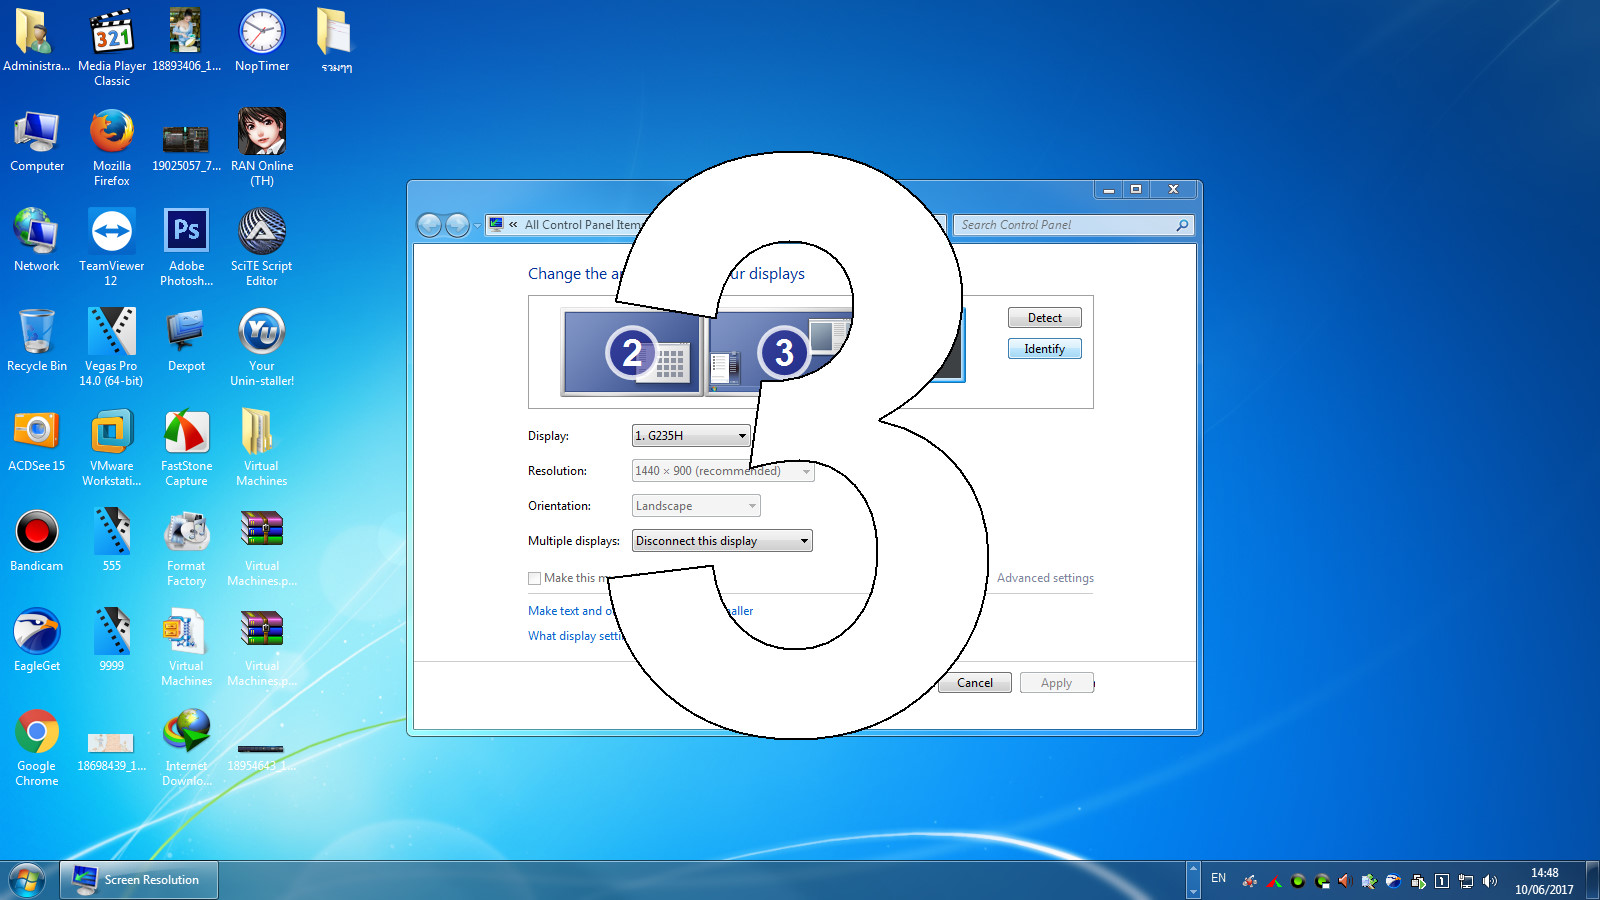Click the Identify button
Viewport: 1600px width, 900px height.
tap(1044, 349)
